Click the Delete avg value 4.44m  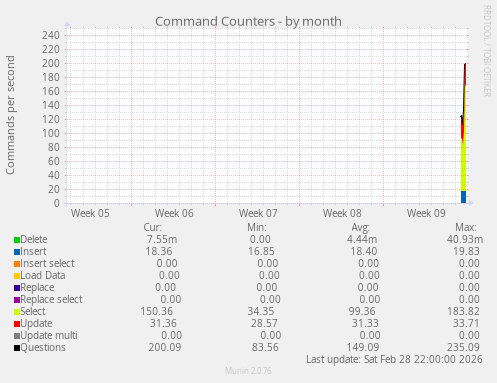click(362, 239)
